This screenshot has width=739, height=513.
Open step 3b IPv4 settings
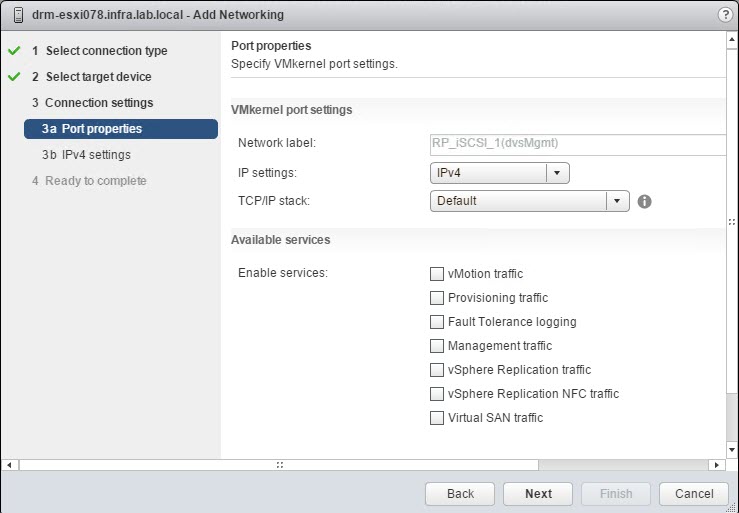(x=96, y=155)
